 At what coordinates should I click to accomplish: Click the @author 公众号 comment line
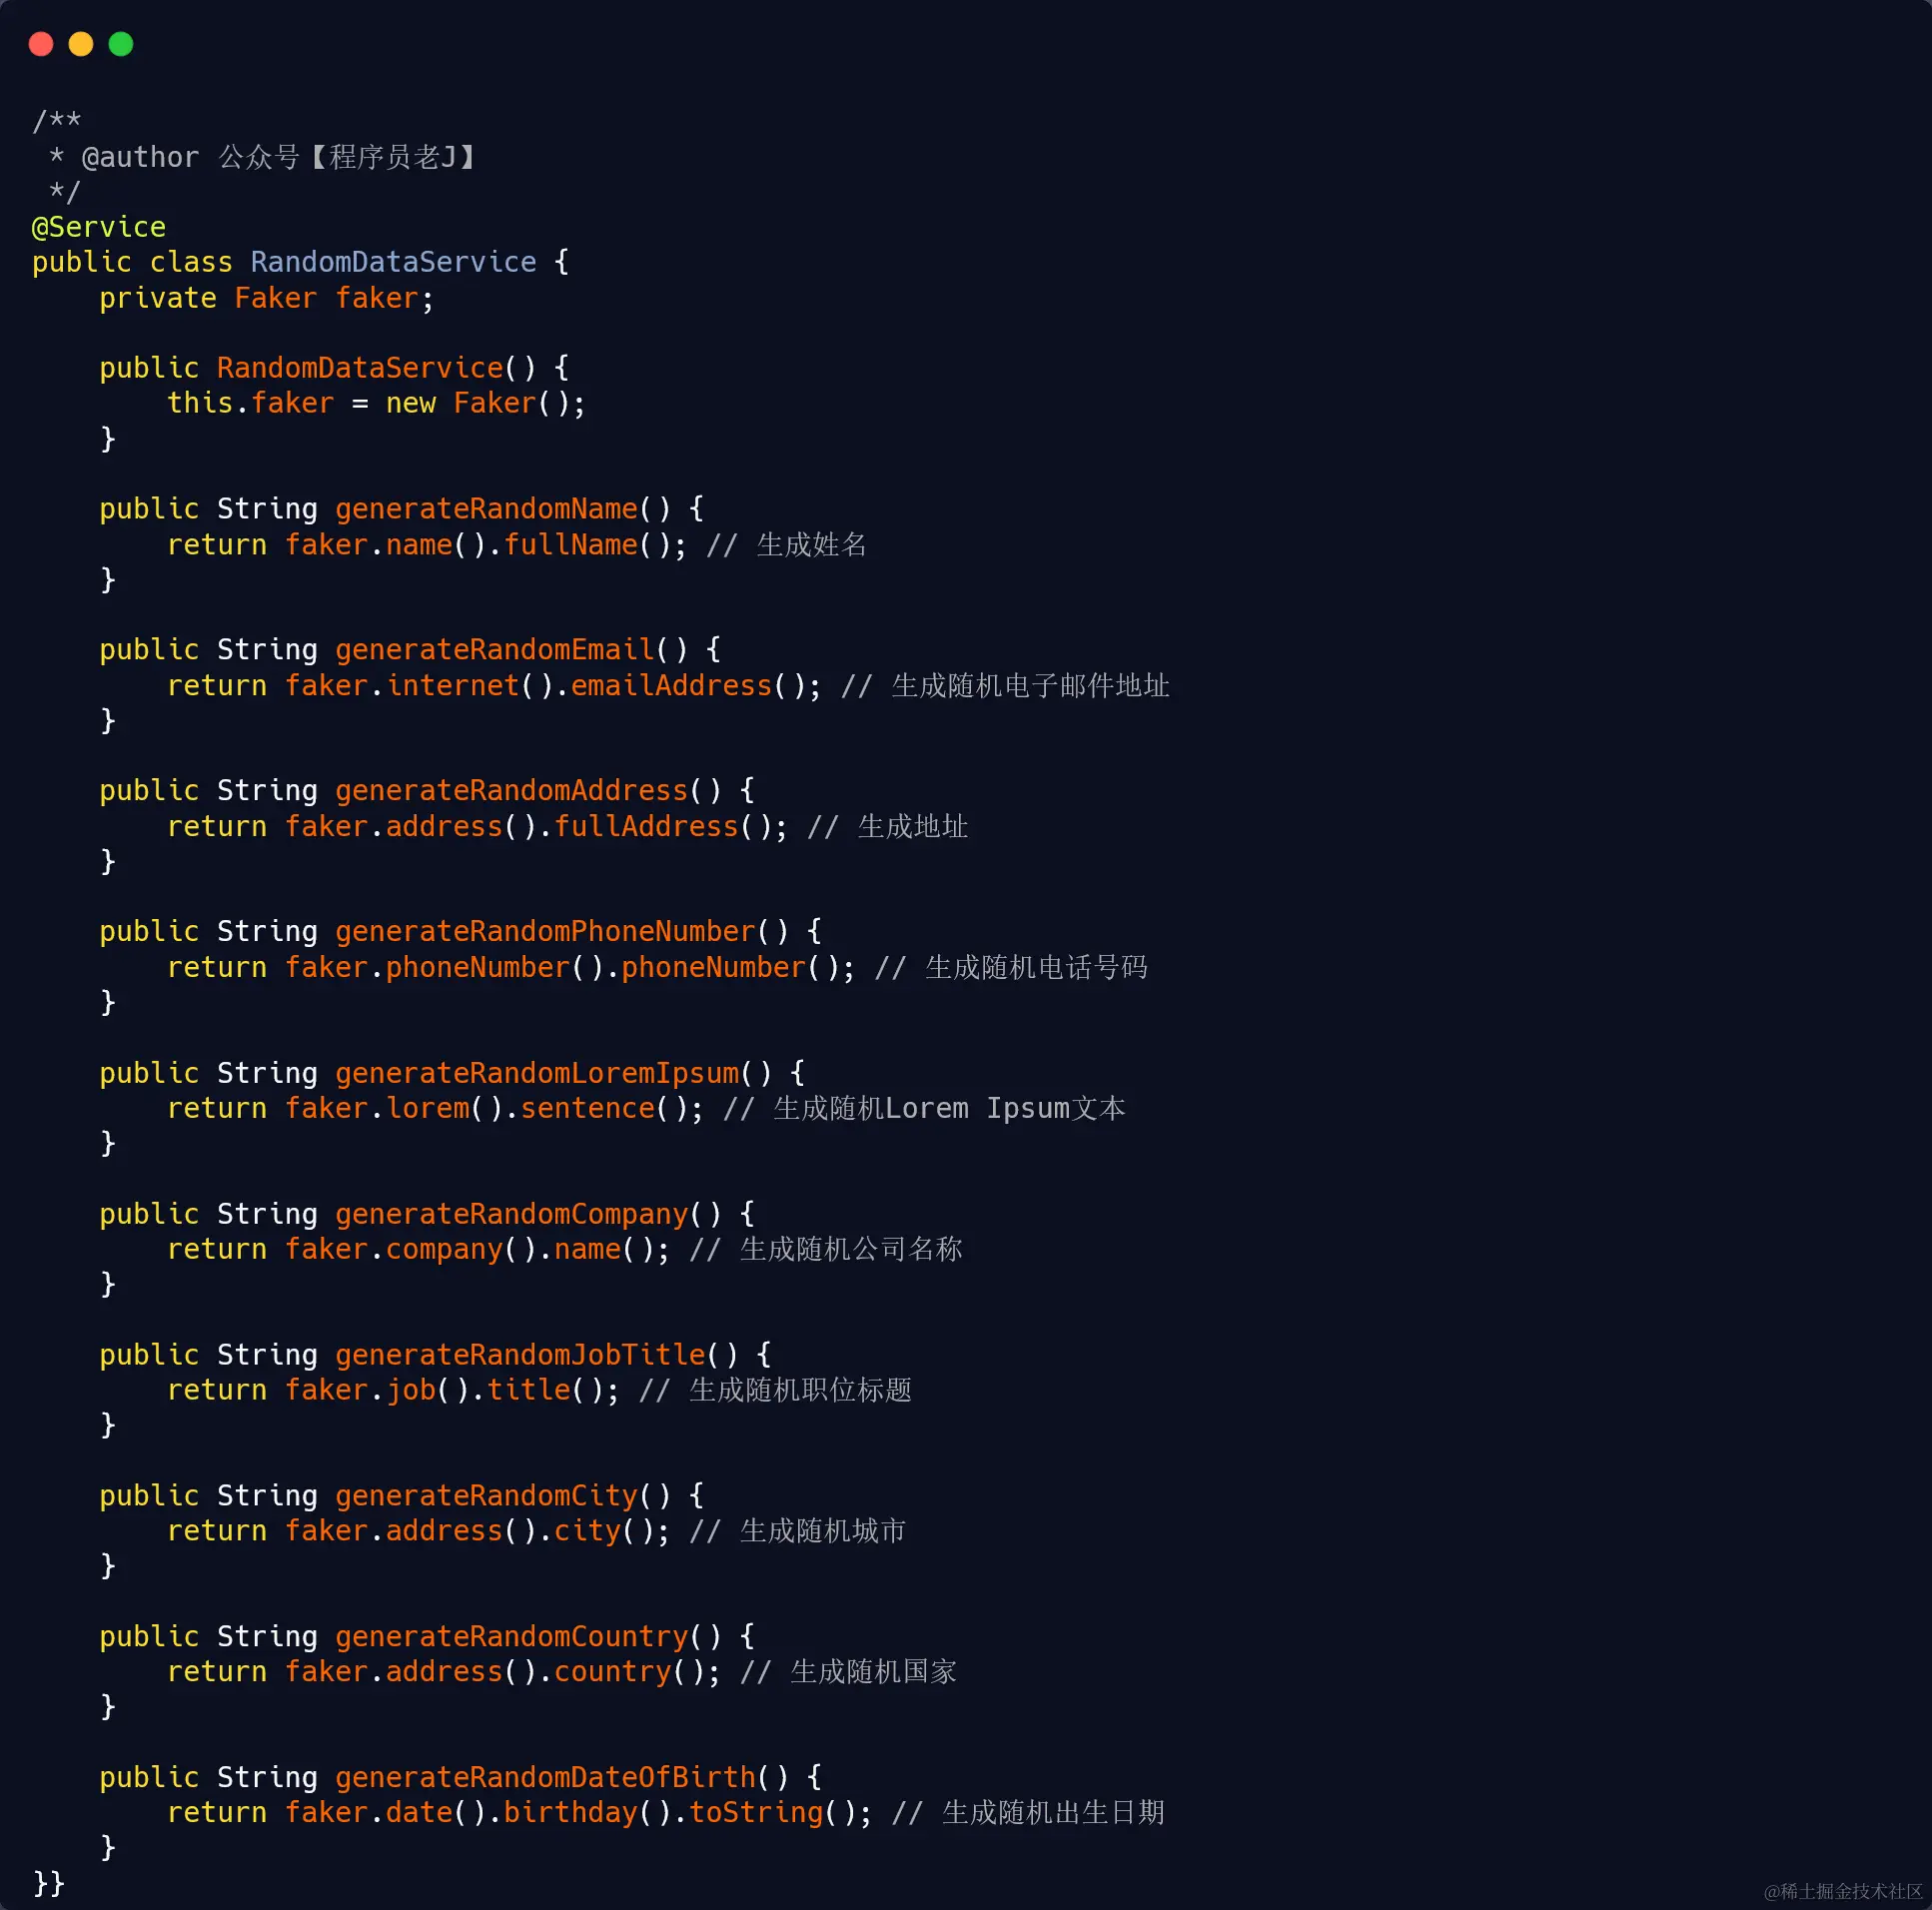tap(264, 157)
